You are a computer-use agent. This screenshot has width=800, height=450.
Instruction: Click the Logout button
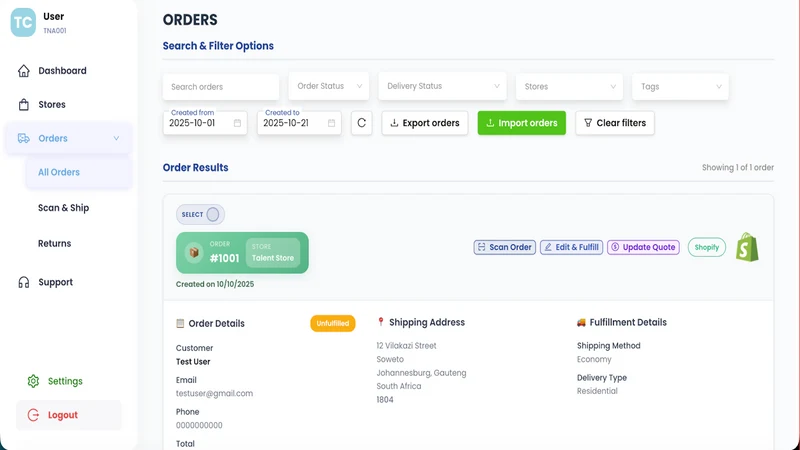pyautogui.click(x=68, y=415)
